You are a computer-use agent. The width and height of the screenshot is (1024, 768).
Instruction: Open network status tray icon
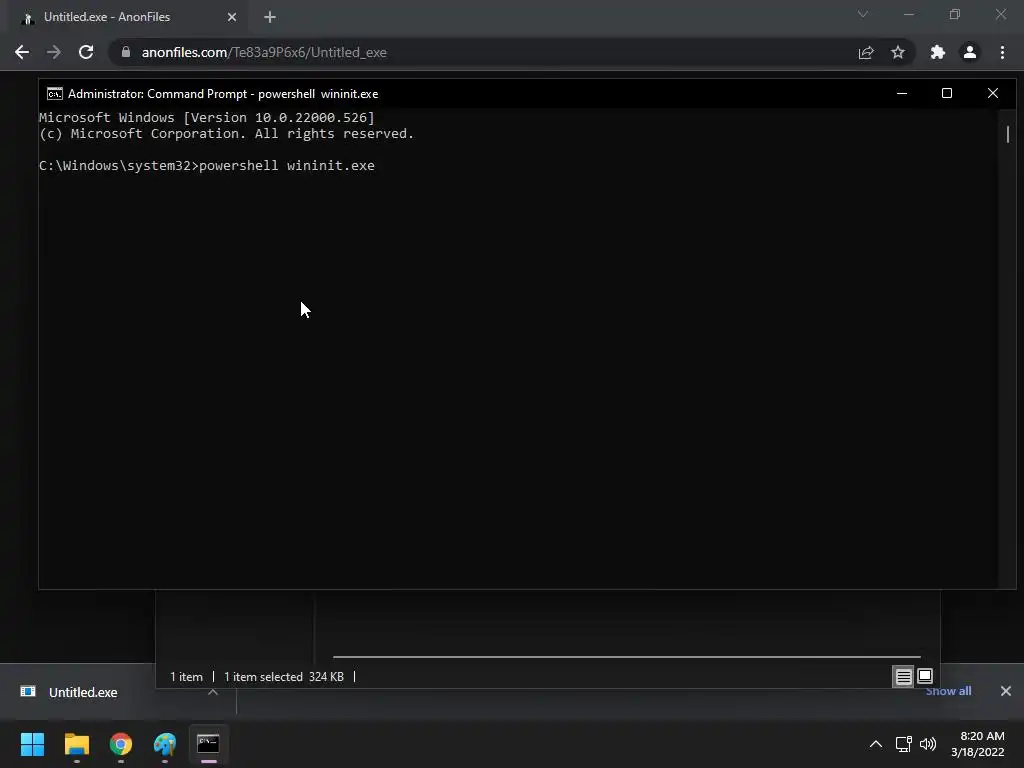(x=903, y=744)
